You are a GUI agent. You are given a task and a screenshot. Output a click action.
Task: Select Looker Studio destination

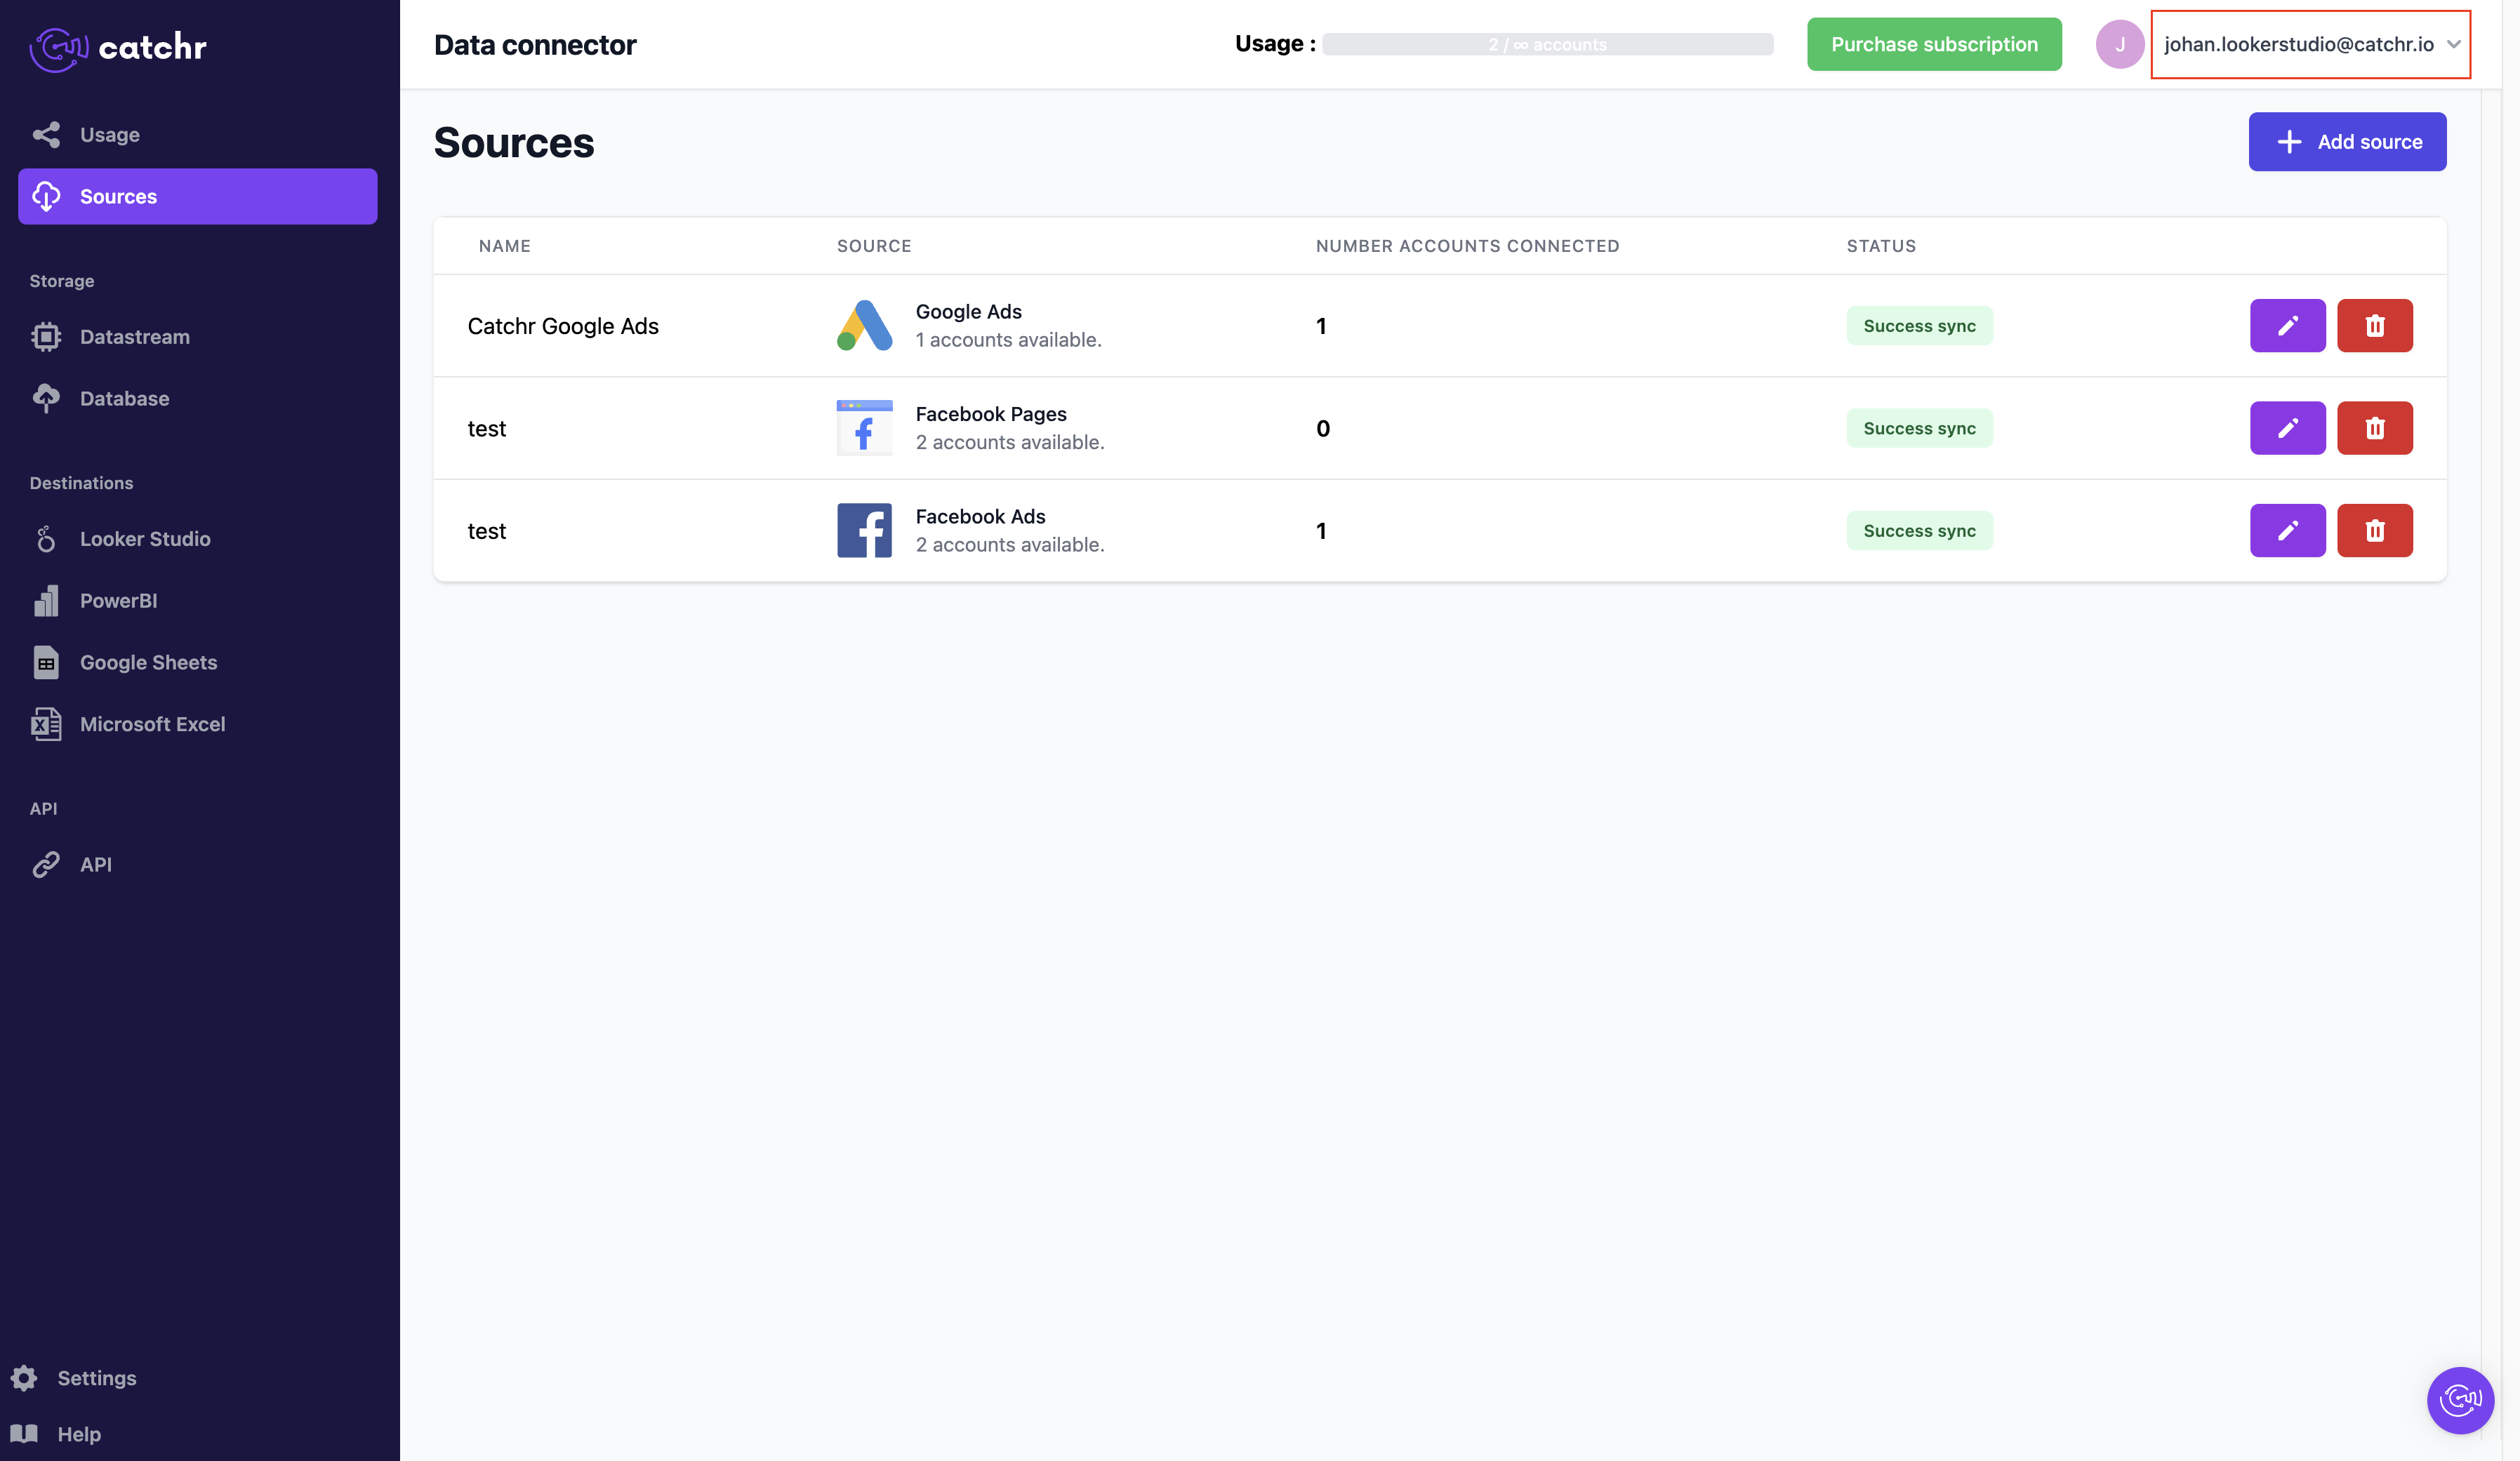tap(145, 539)
